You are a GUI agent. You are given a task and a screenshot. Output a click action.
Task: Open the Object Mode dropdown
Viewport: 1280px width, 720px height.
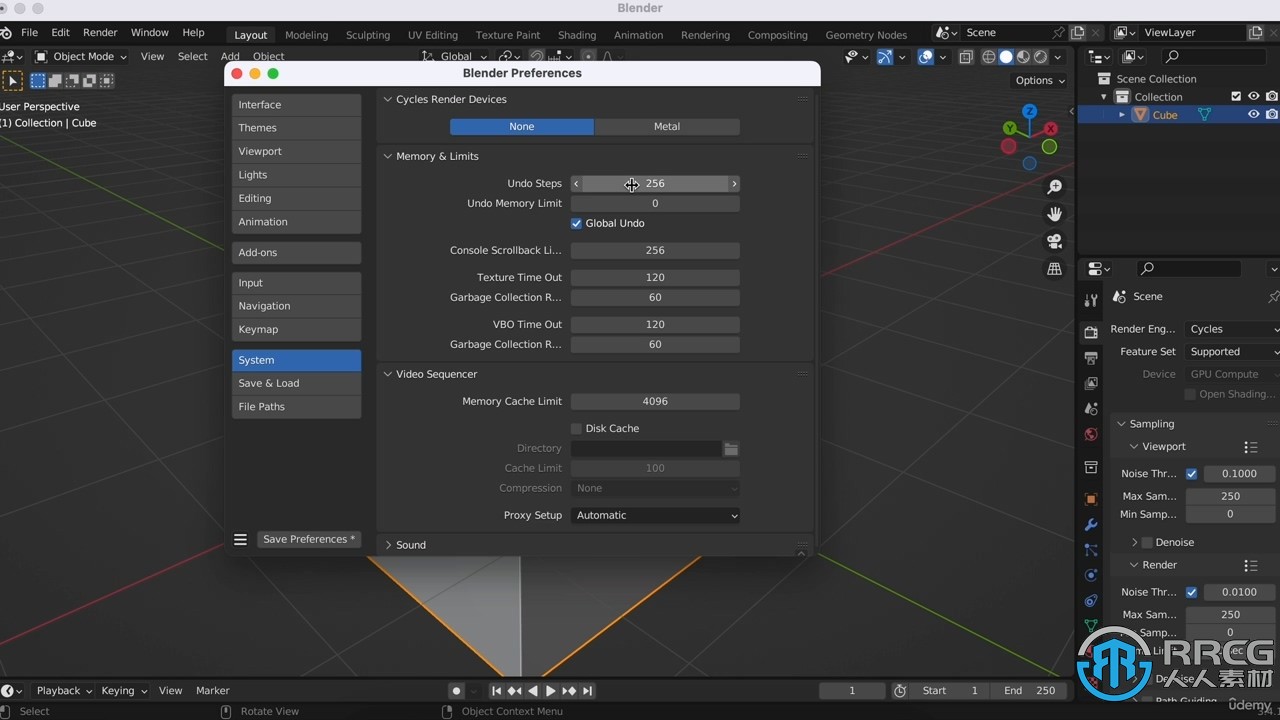[x=81, y=57]
